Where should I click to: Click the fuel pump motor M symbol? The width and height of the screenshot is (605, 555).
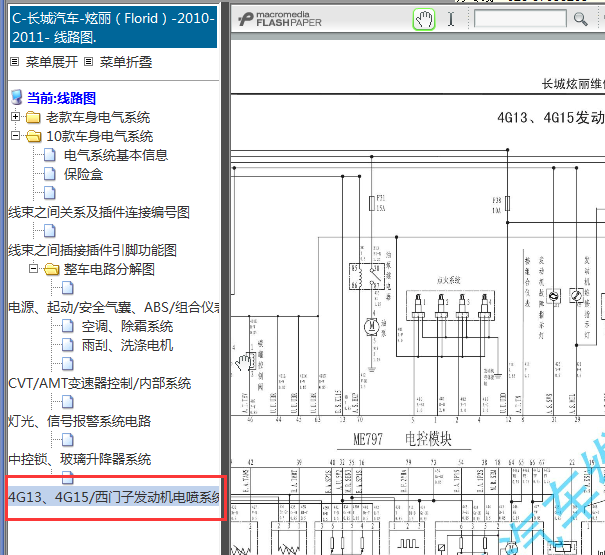372,327
